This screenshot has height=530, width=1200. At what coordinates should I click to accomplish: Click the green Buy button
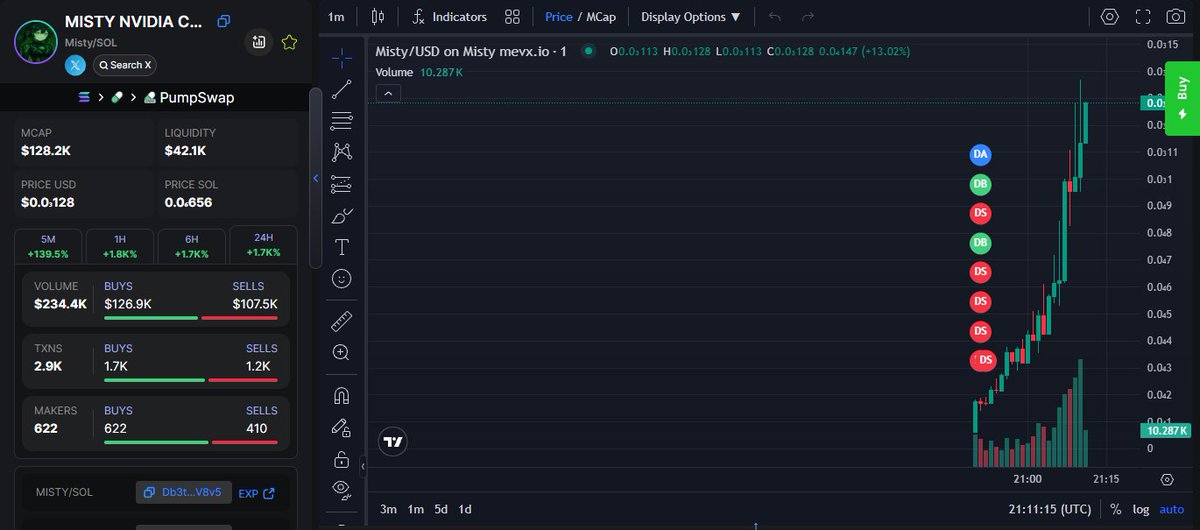[1182, 98]
